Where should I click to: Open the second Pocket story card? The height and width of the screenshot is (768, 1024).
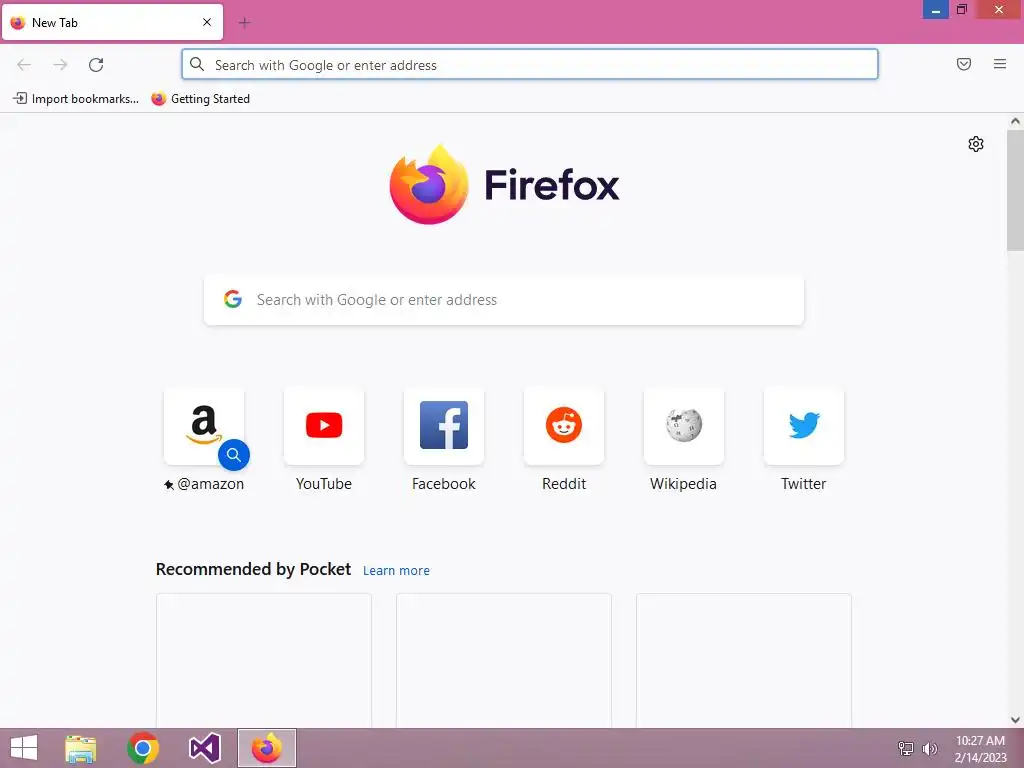pos(504,660)
